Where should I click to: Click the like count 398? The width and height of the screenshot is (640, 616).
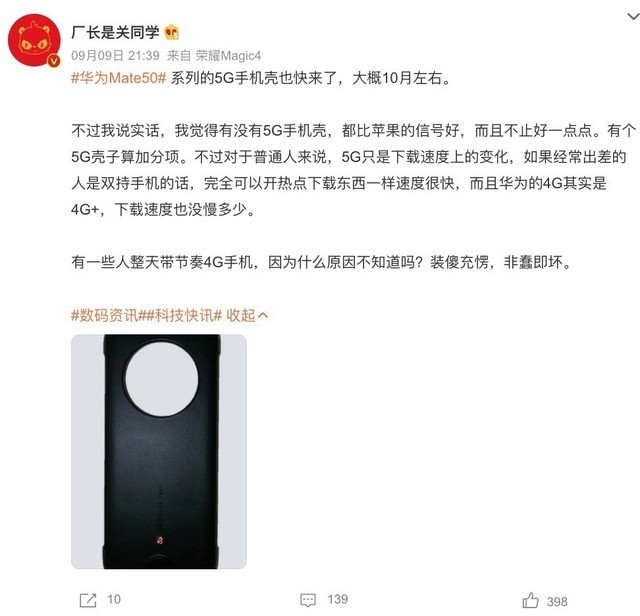coord(557,601)
